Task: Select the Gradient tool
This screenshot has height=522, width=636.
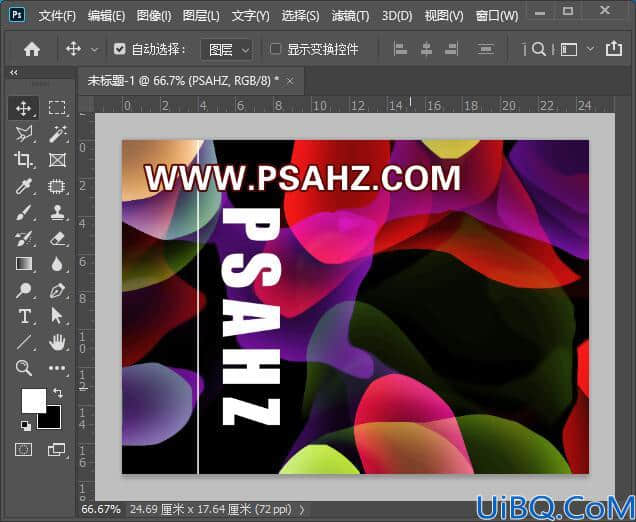Action: pos(24,264)
